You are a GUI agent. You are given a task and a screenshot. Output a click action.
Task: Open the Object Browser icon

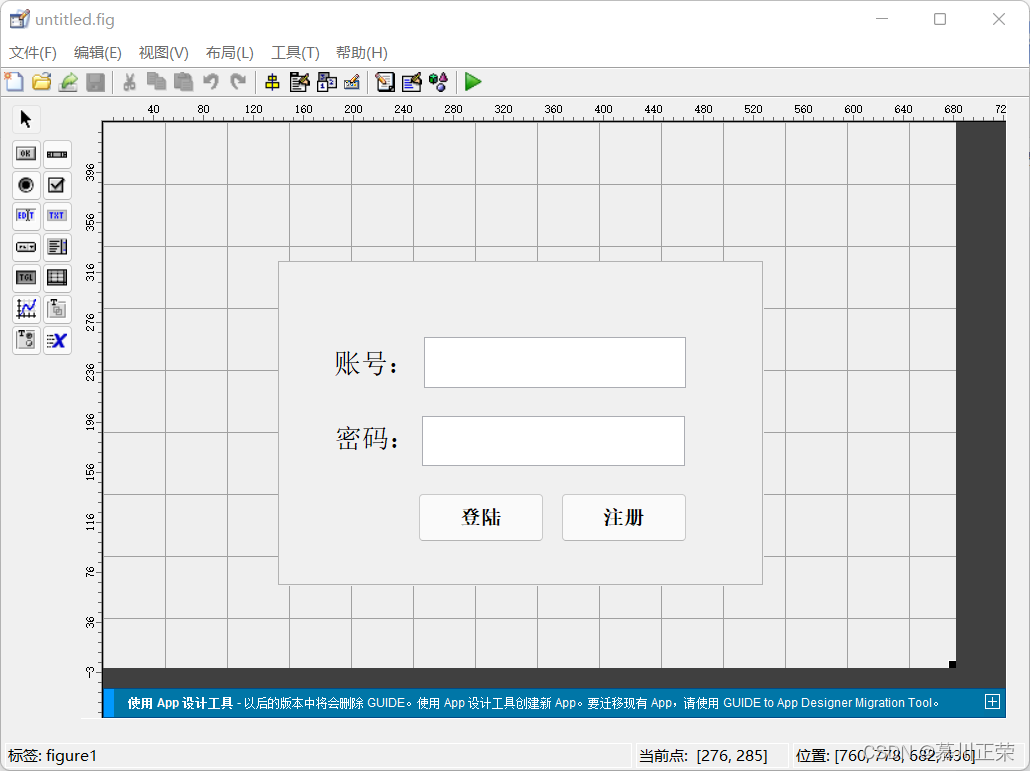tap(438, 82)
